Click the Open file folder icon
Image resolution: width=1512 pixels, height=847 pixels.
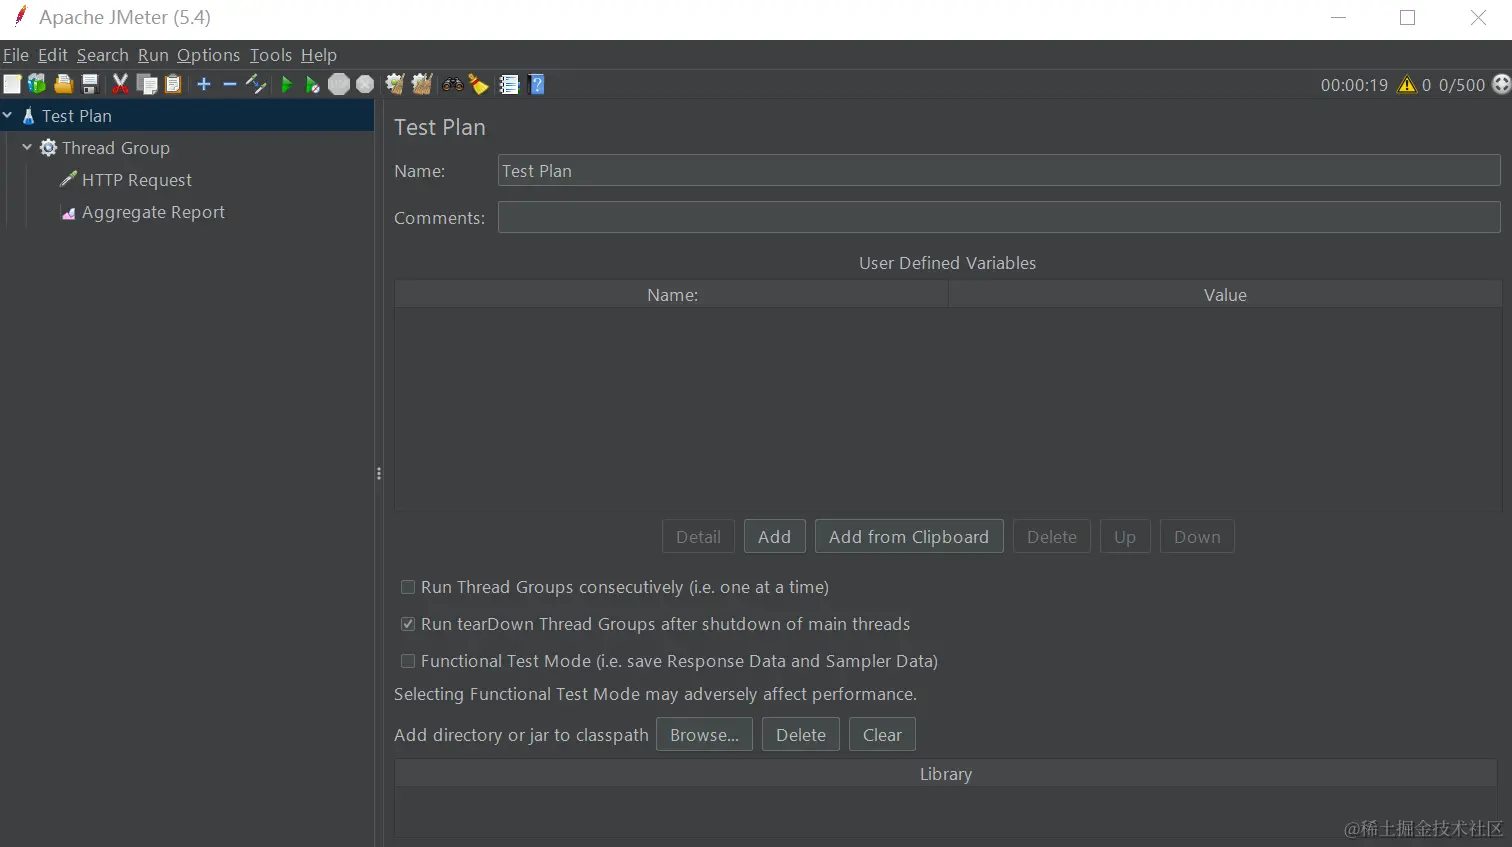point(64,85)
